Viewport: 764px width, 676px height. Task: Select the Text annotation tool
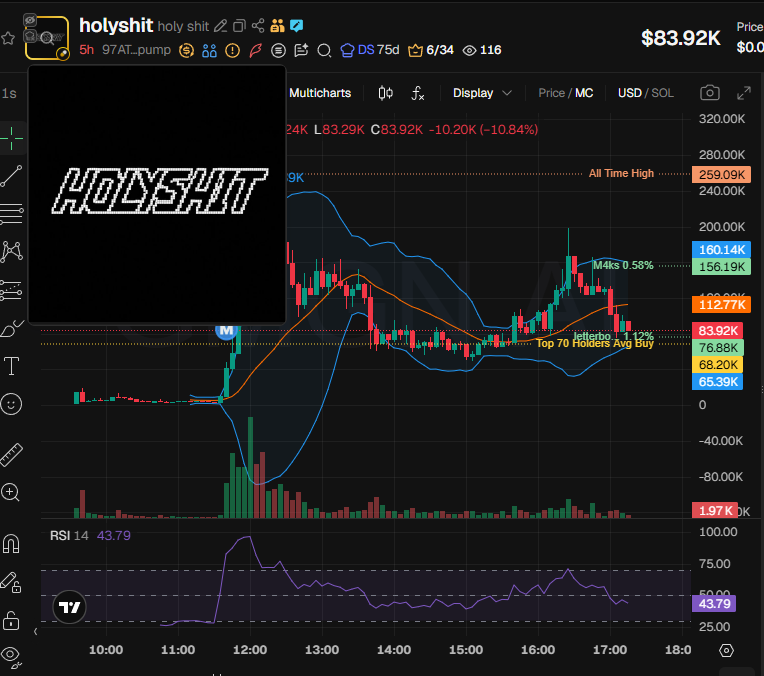point(12,366)
